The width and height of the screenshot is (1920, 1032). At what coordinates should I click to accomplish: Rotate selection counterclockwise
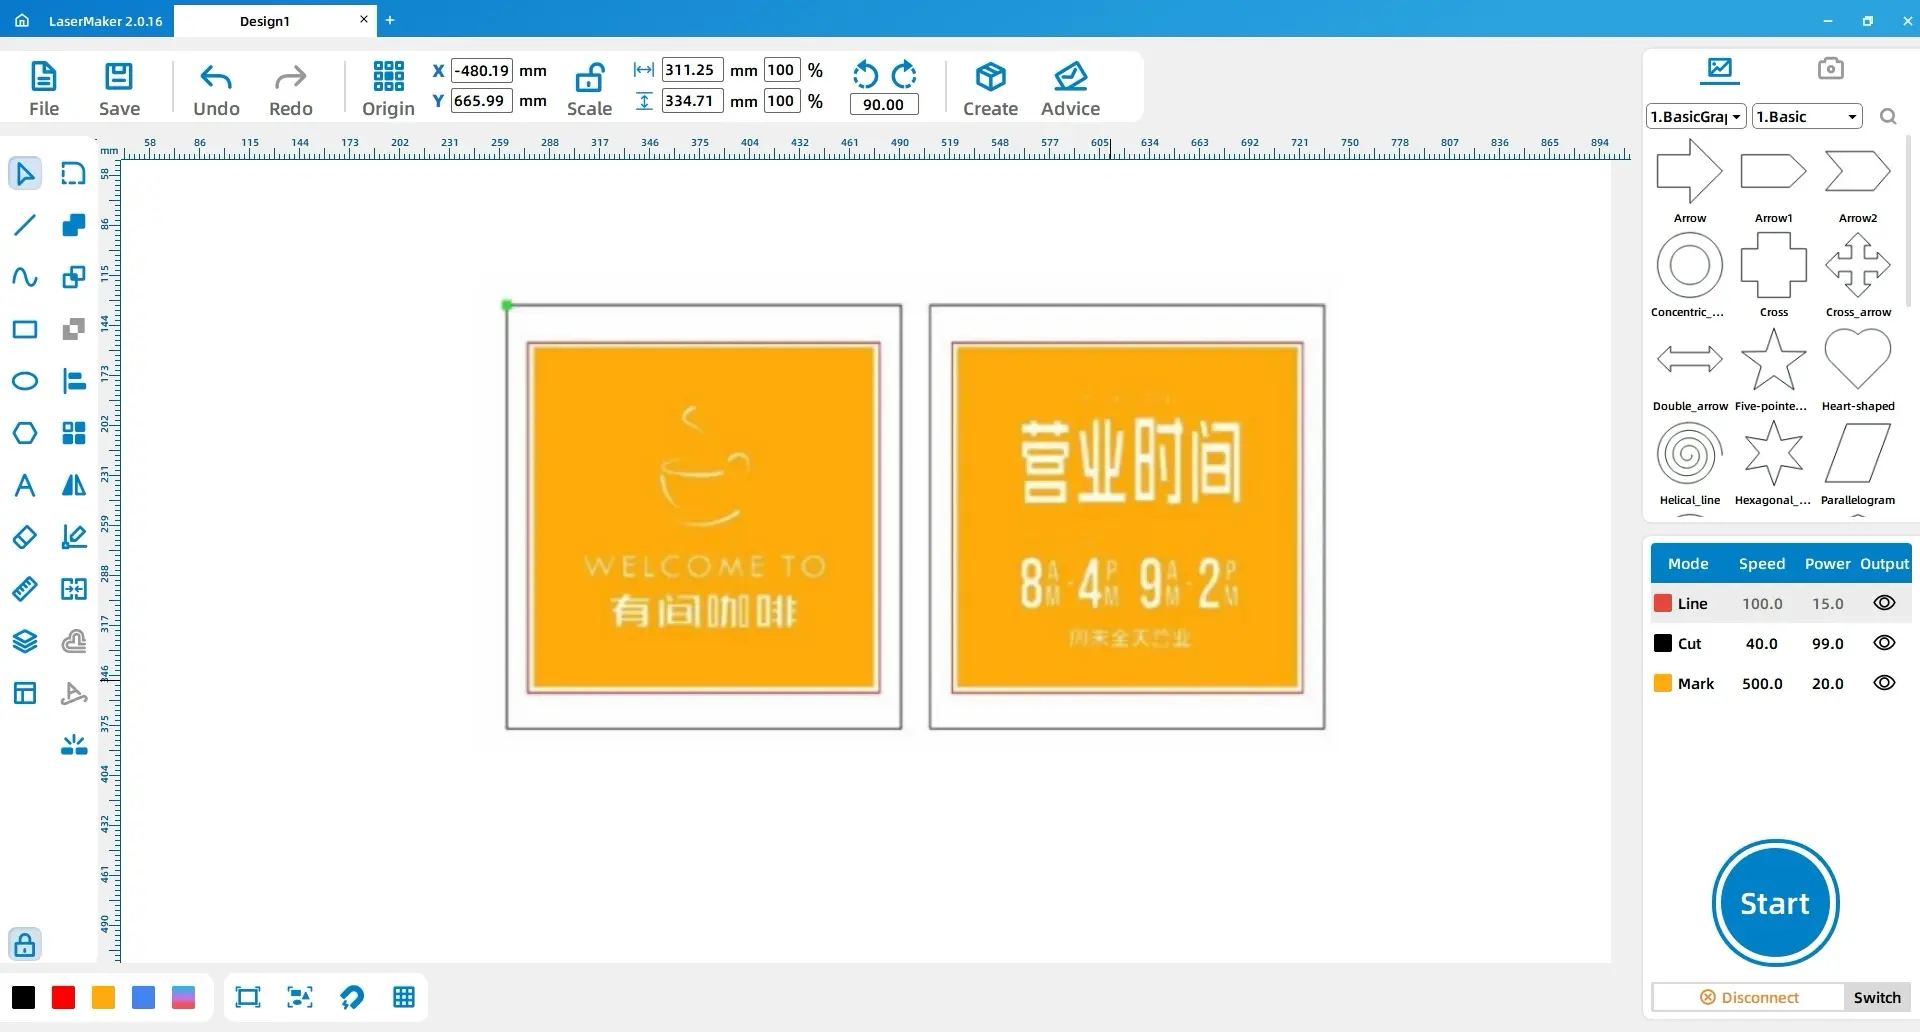coord(865,75)
